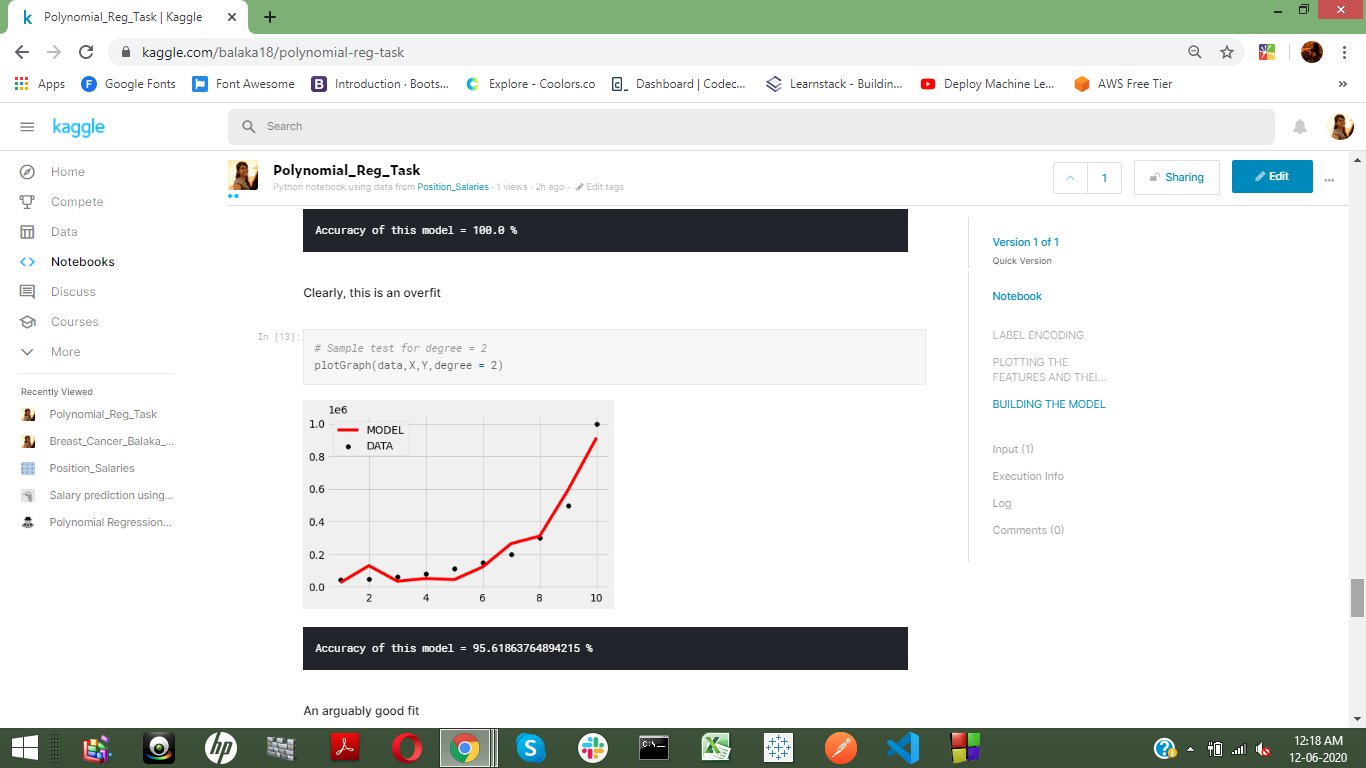Image resolution: width=1366 pixels, height=768 pixels.
Task: Open the Chrome zoom magnifier icon
Action: (x=1195, y=52)
